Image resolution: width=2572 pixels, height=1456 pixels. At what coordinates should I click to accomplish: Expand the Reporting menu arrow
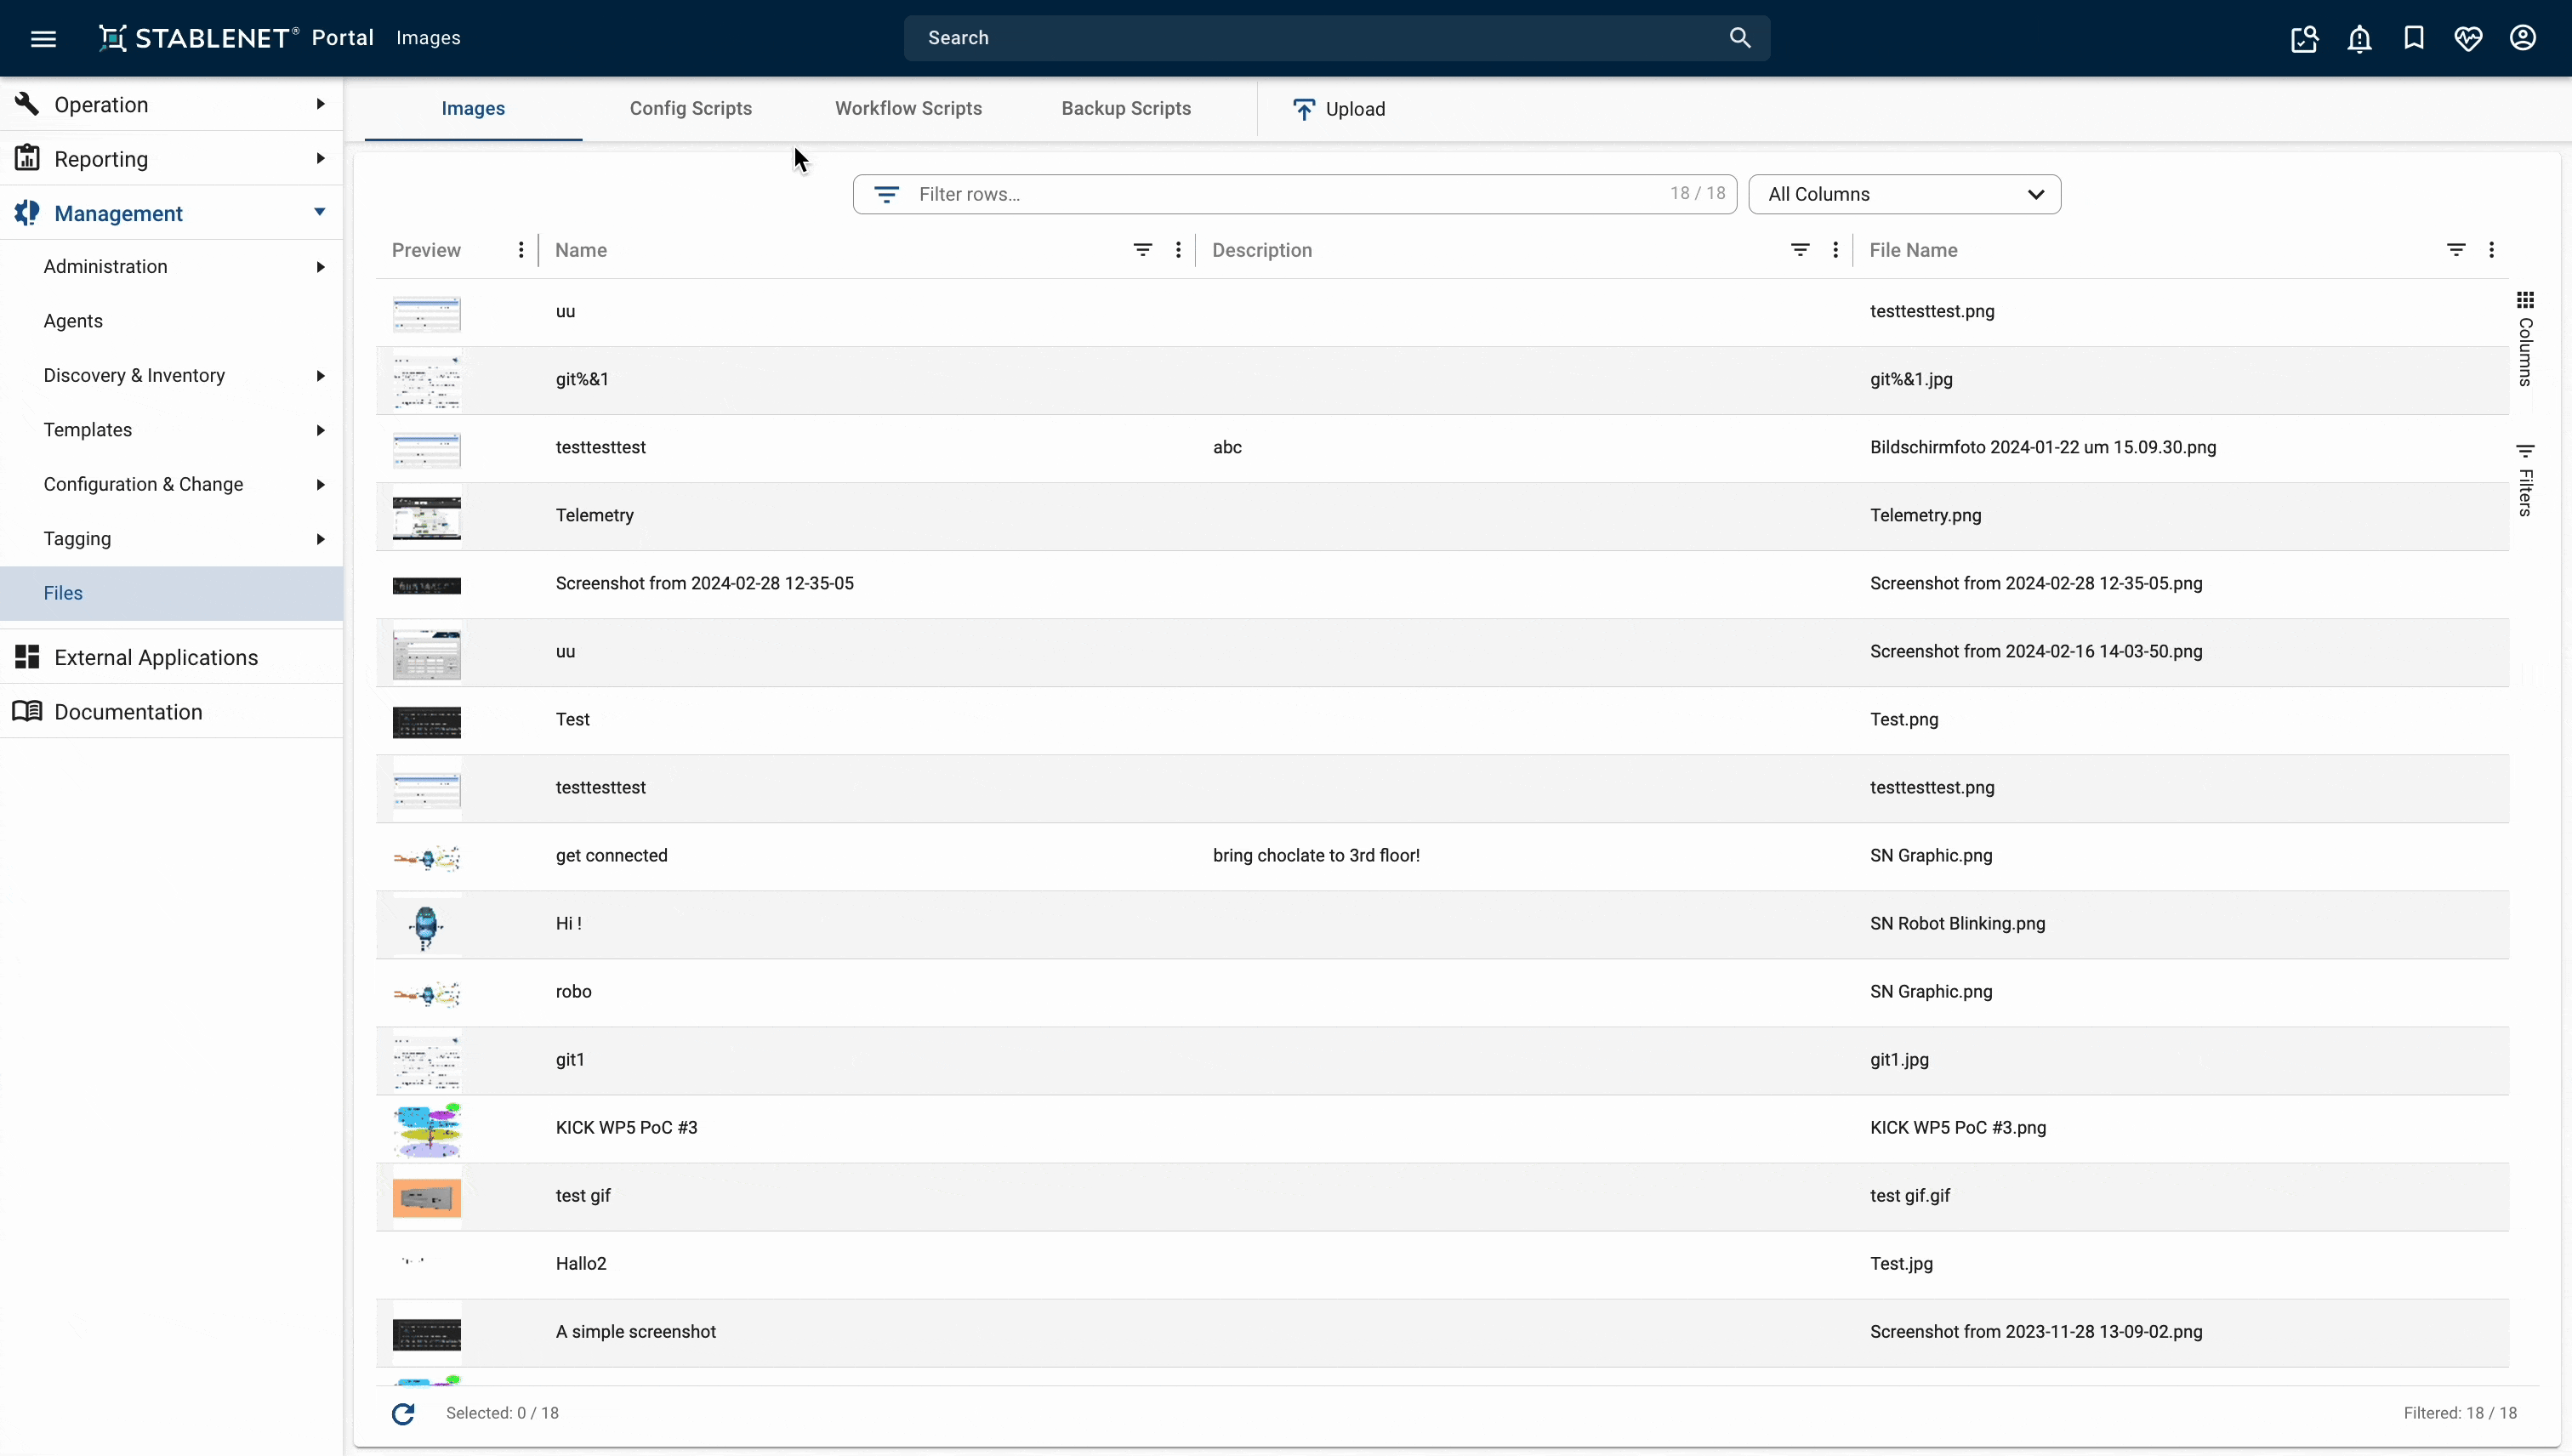(x=320, y=158)
